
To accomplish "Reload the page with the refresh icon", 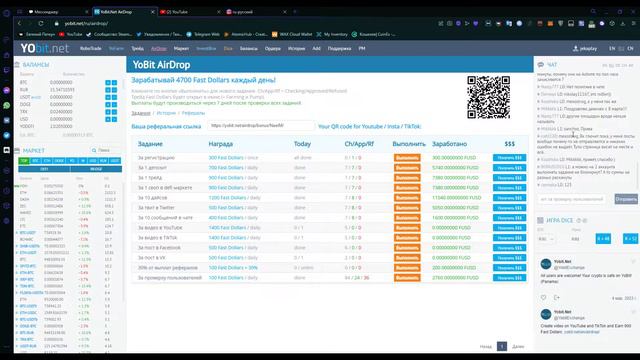I will 41,24.
